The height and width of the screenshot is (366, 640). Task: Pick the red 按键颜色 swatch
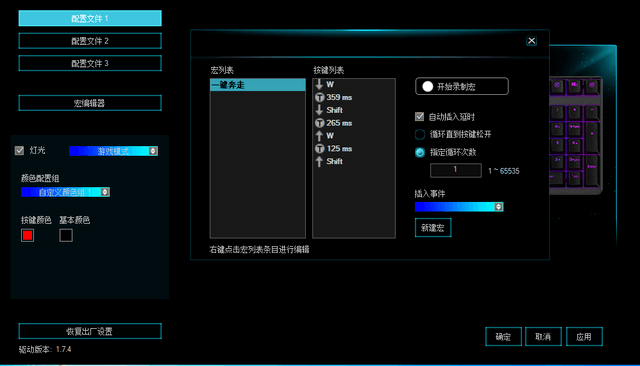pyautogui.click(x=27, y=235)
